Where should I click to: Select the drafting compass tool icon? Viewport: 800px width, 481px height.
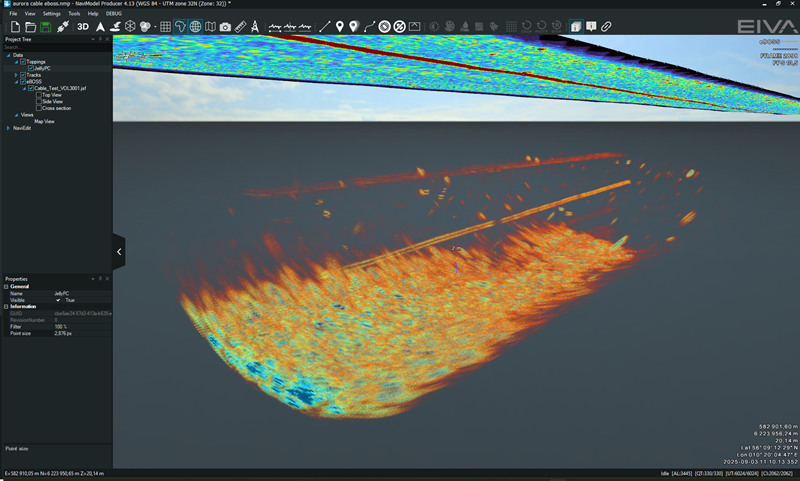coord(255,26)
